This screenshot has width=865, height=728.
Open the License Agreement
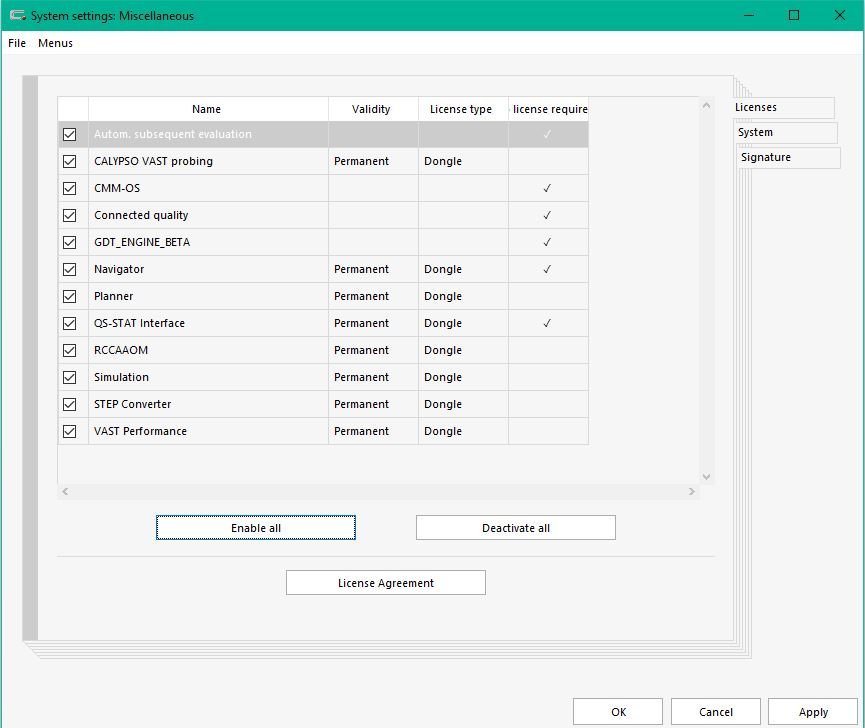coord(385,582)
